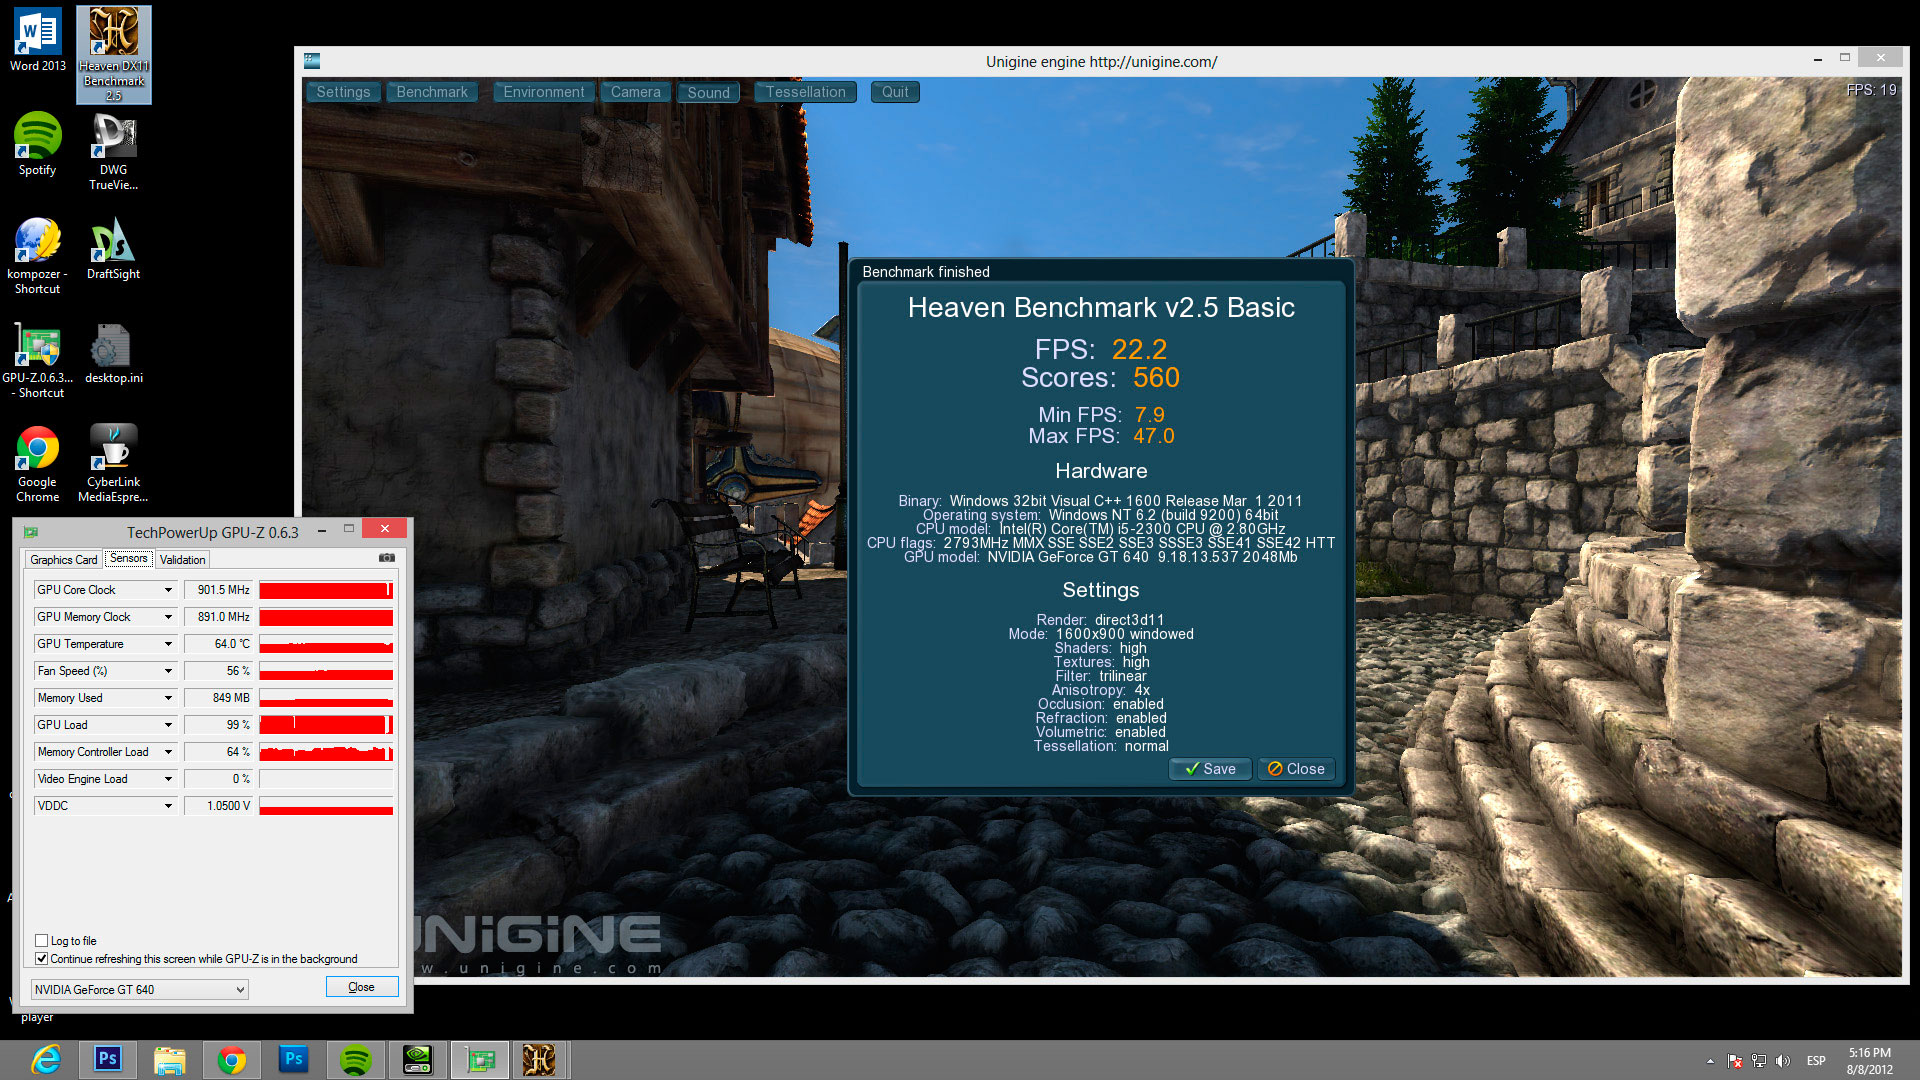
Task: Open Photoshop from the taskbar
Action: (x=108, y=1059)
